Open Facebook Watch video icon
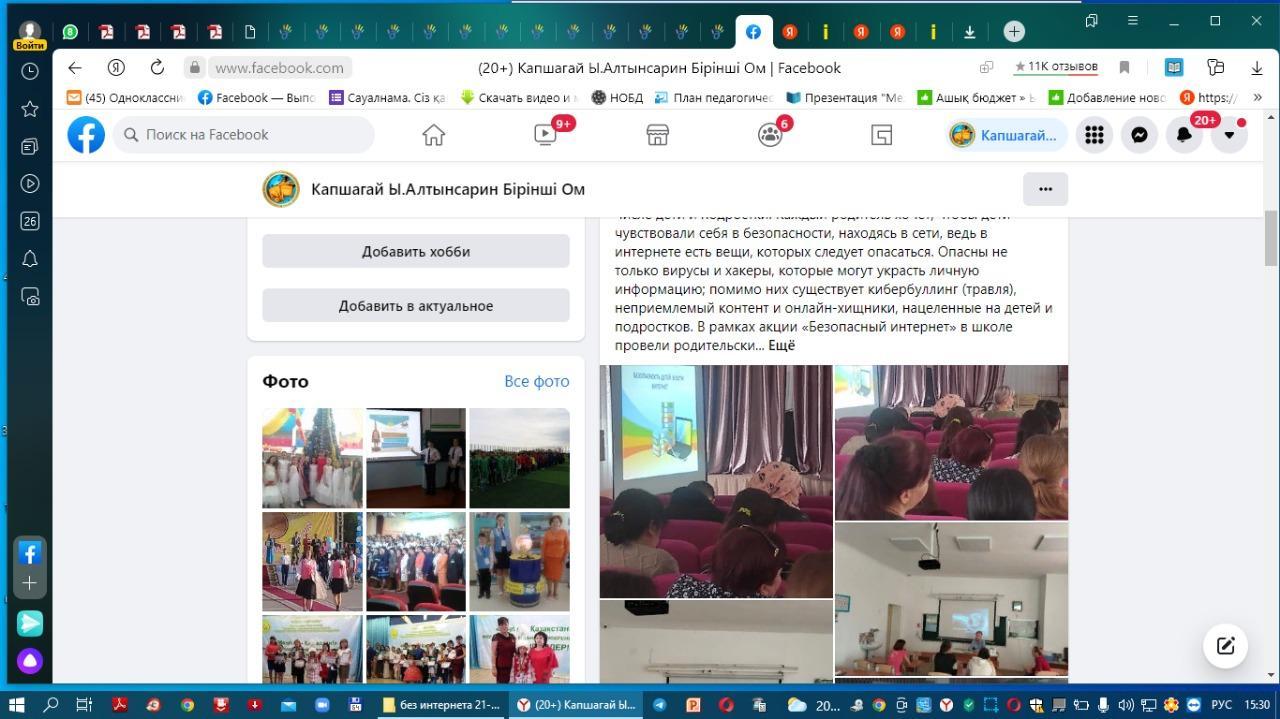 coord(545,135)
